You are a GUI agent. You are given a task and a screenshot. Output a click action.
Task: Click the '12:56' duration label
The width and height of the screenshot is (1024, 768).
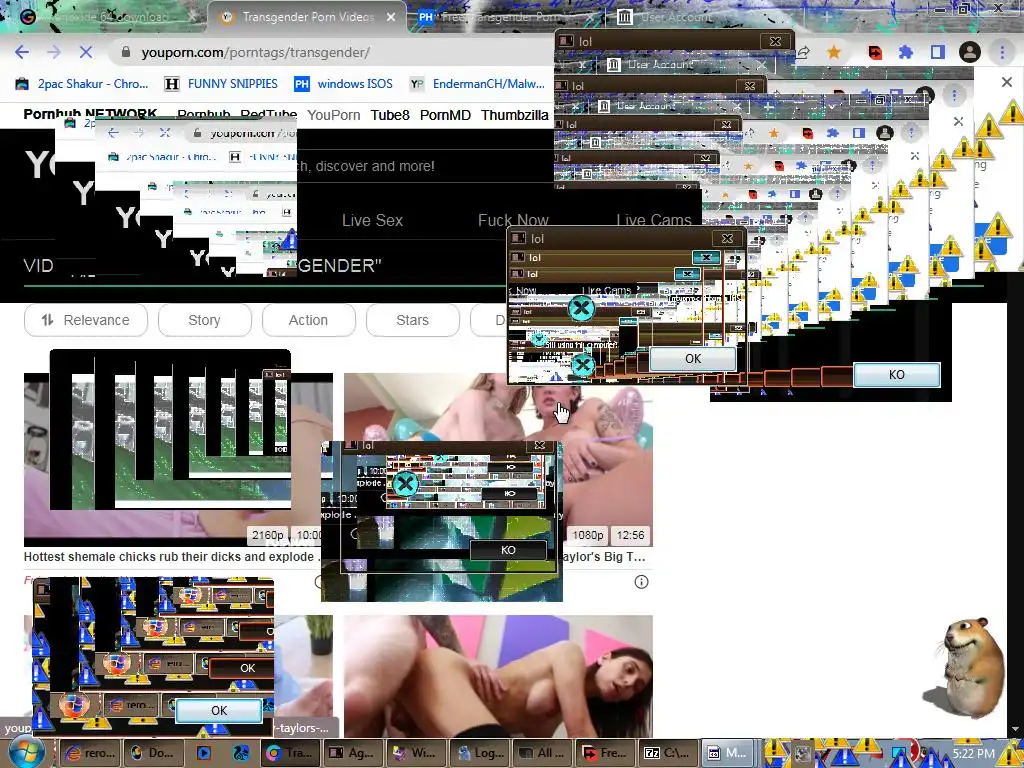[x=630, y=535]
